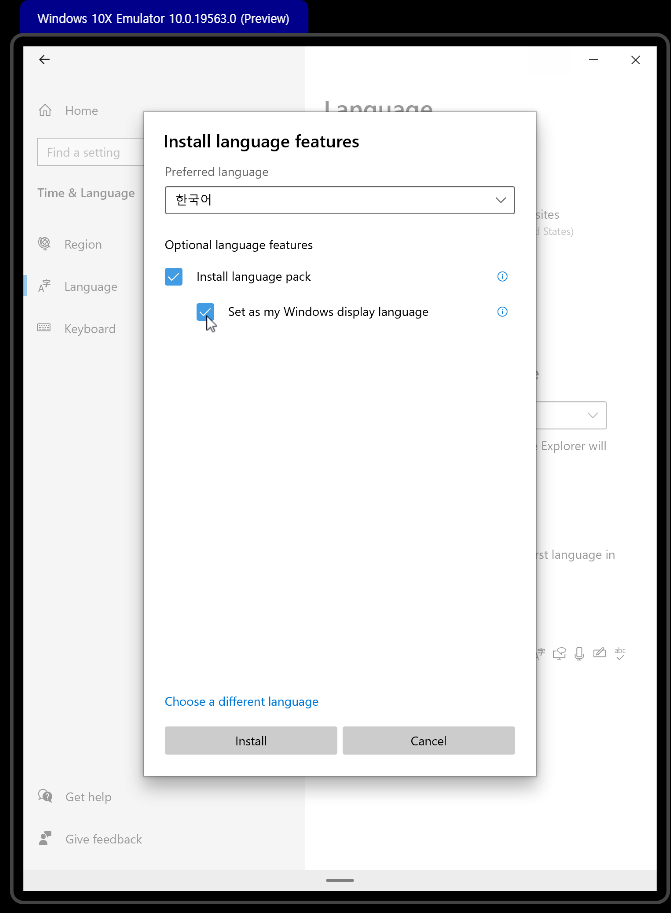This screenshot has height=913, width=671.
Task: Click the Get help chat icon
Action: [45, 795]
